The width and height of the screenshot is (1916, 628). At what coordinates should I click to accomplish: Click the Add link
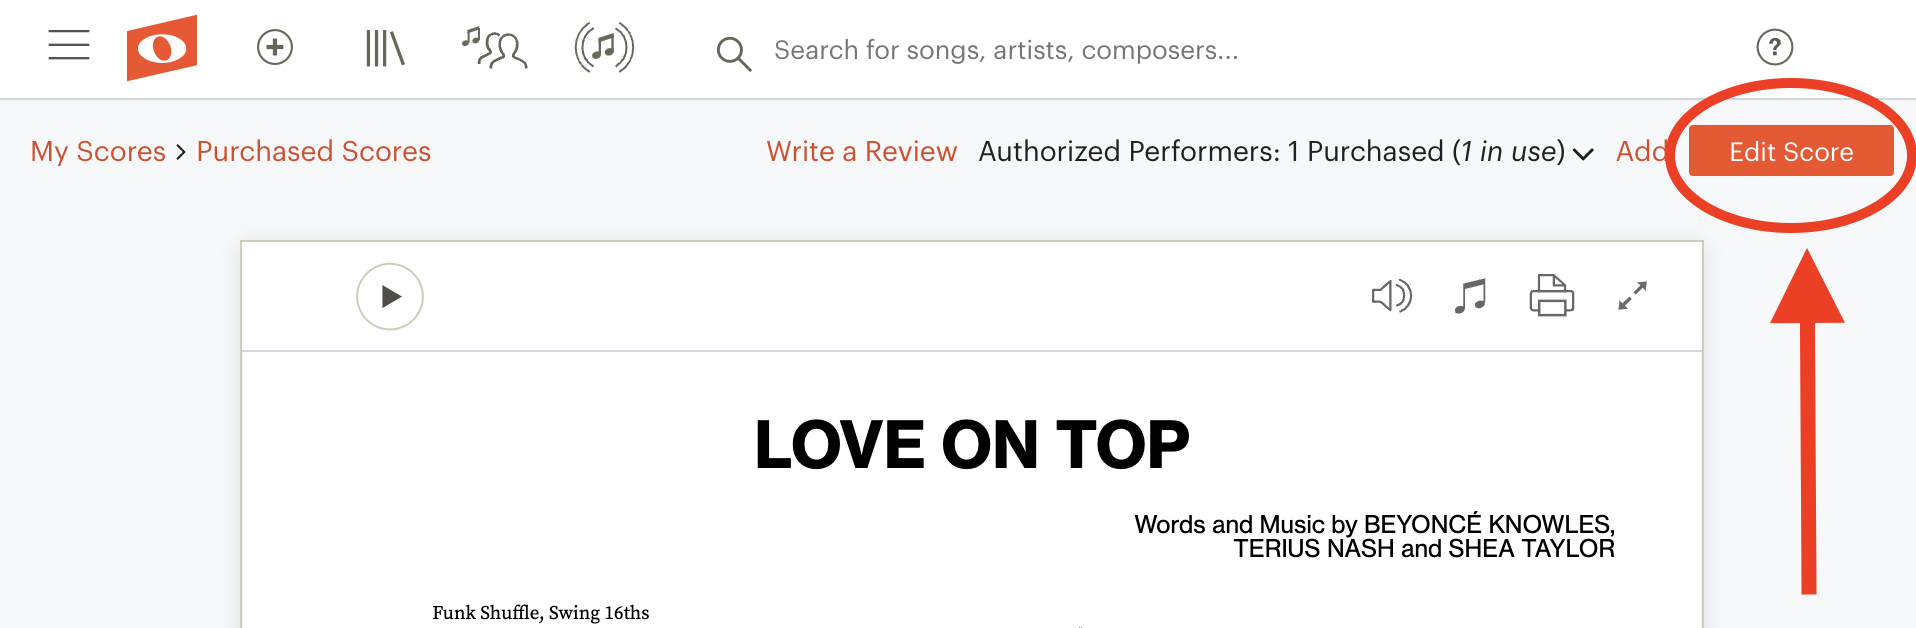click(1642, 151)
